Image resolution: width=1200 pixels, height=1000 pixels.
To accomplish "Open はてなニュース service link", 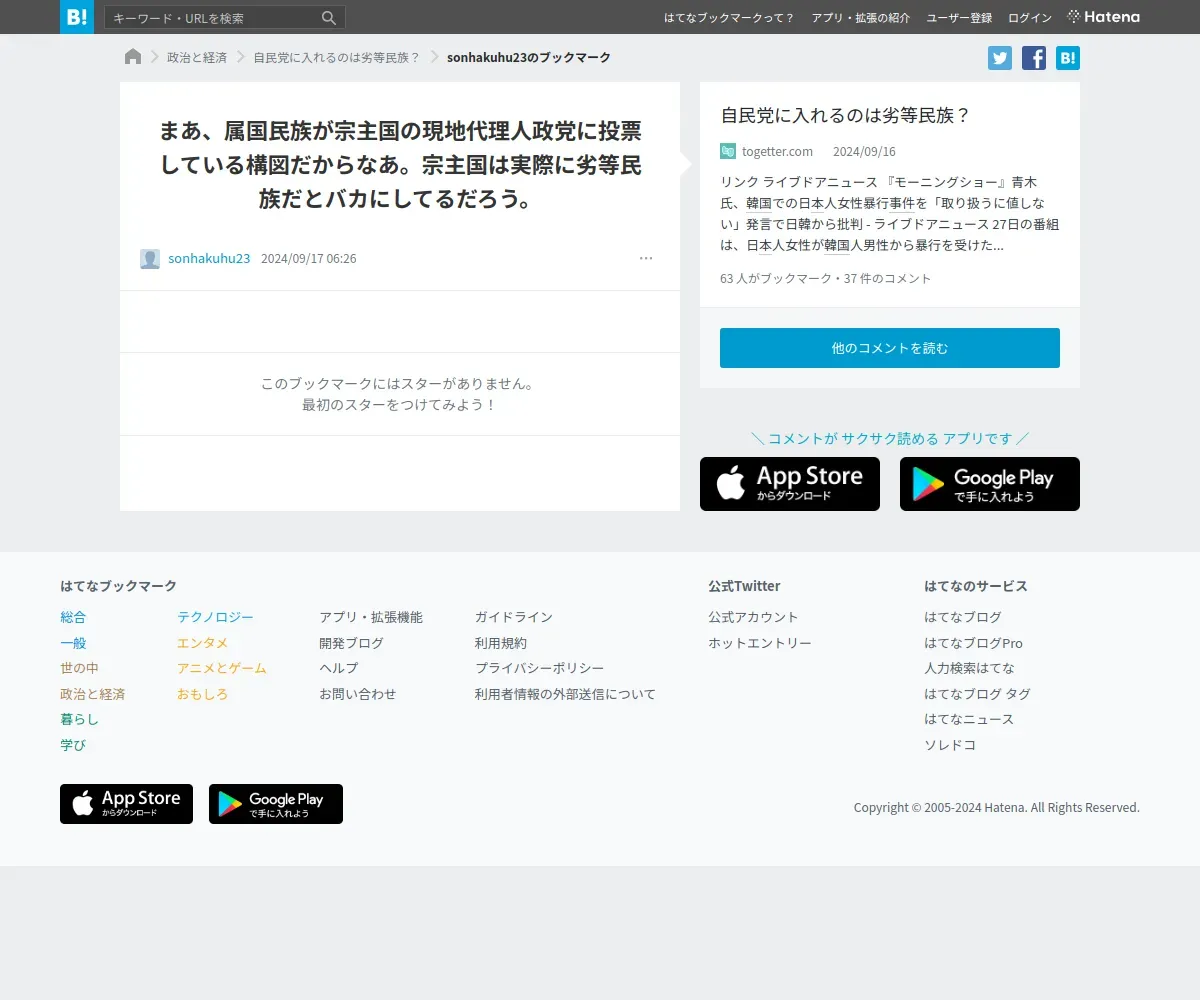I will [969, 719].
